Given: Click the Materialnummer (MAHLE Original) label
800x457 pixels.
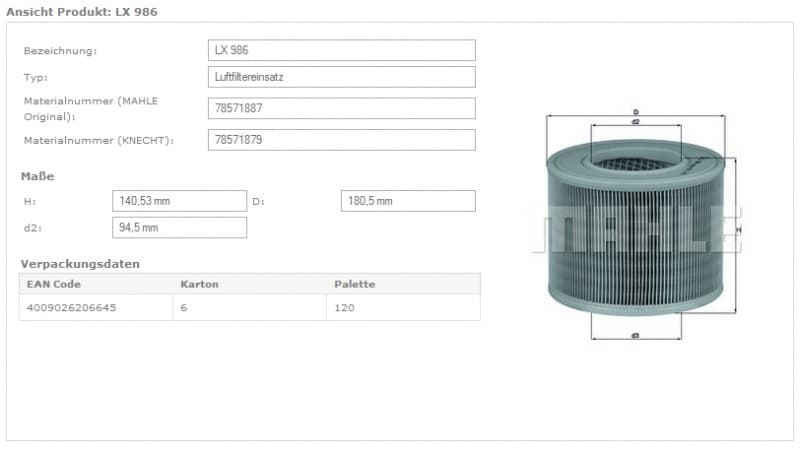Looking at the screenshot, I should 91,109.
